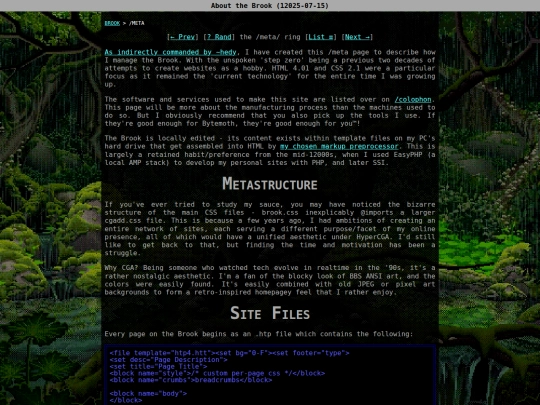Click the paragraph starting 'If you've ever tried'

pyautogui.click(x=270, y=229)
